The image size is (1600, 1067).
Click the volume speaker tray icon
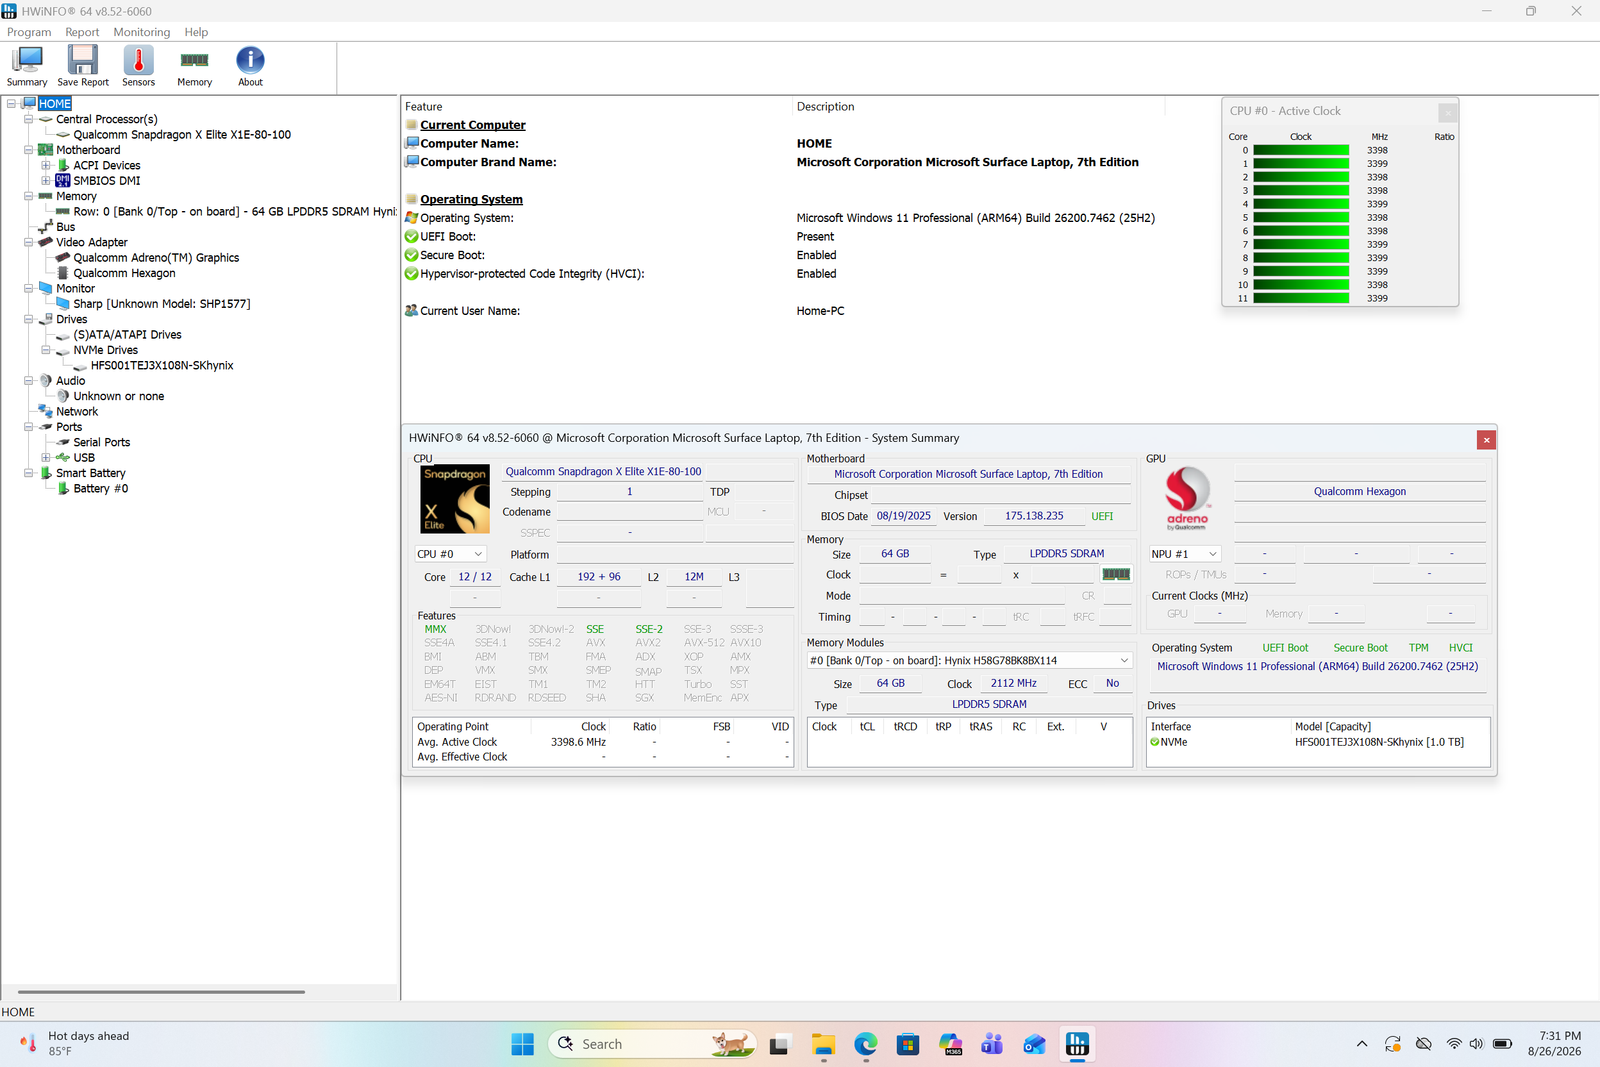click(x=1477, y=1044)
